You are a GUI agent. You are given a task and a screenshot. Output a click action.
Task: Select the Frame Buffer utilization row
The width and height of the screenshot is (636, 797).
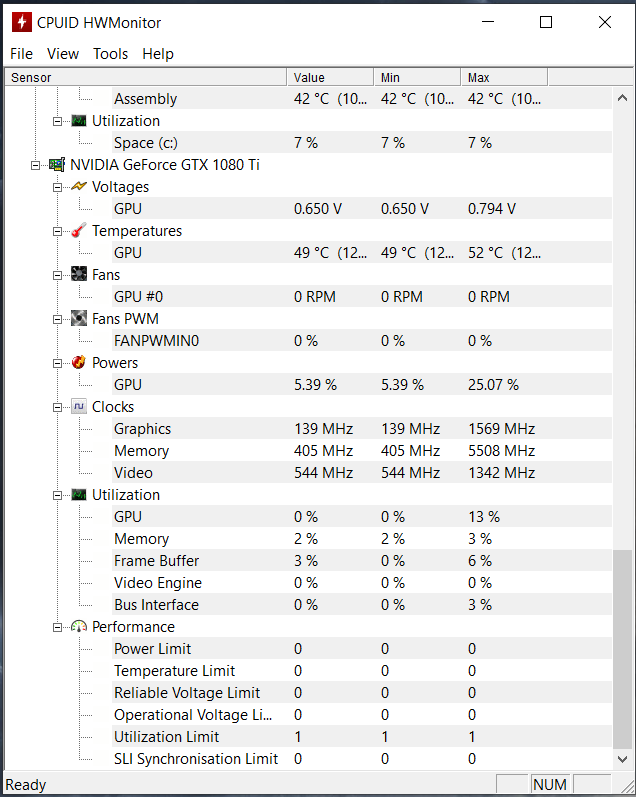pyautogui.click(x=156, y=561)
